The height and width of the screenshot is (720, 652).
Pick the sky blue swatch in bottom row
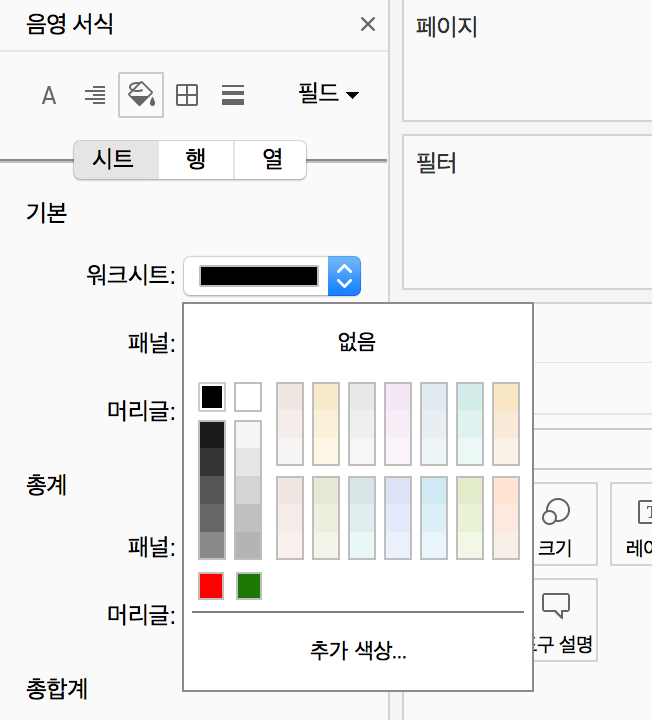click(434, 518)
